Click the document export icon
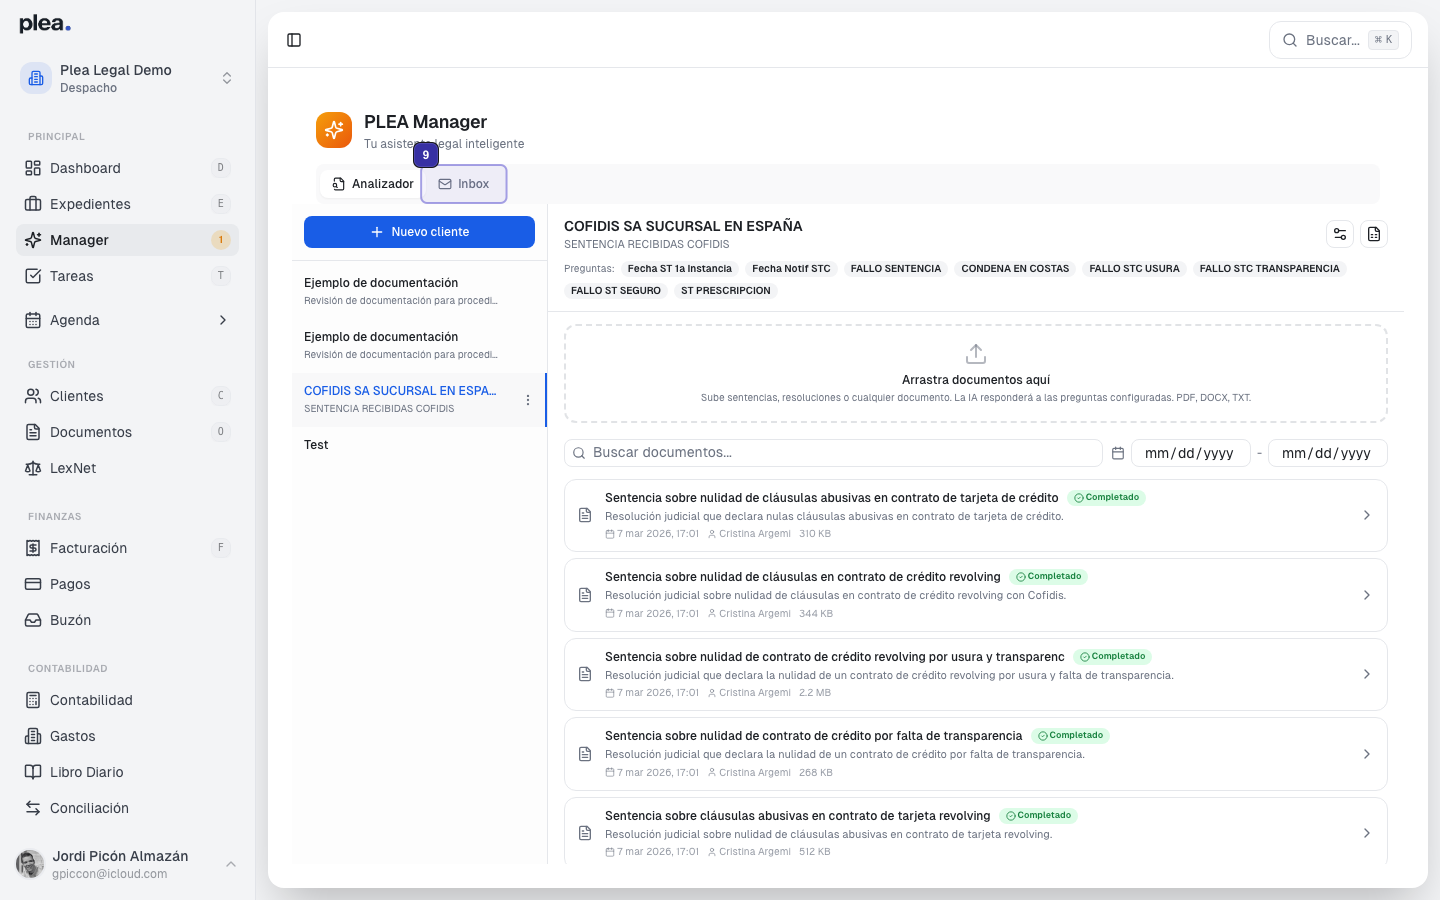Image resolution: width=1440 pixels, height=900 pixels. tap(1374, 234)
